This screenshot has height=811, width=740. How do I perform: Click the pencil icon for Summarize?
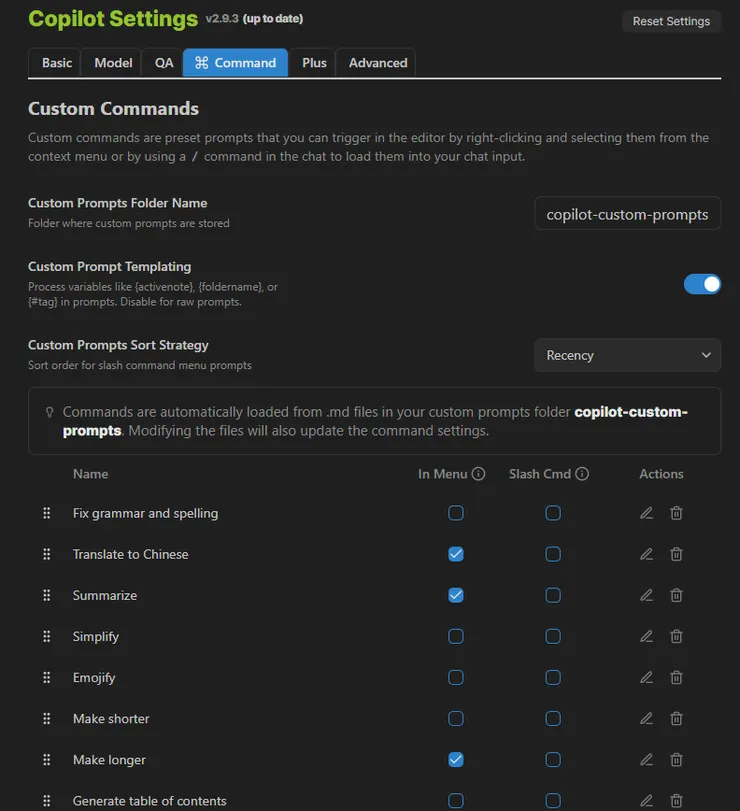tap(646, 595)
